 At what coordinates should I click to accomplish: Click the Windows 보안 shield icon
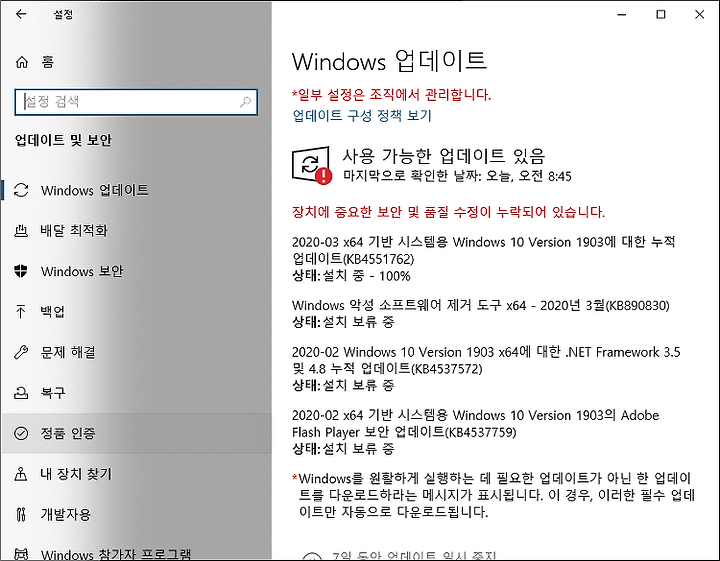[21, 271]
